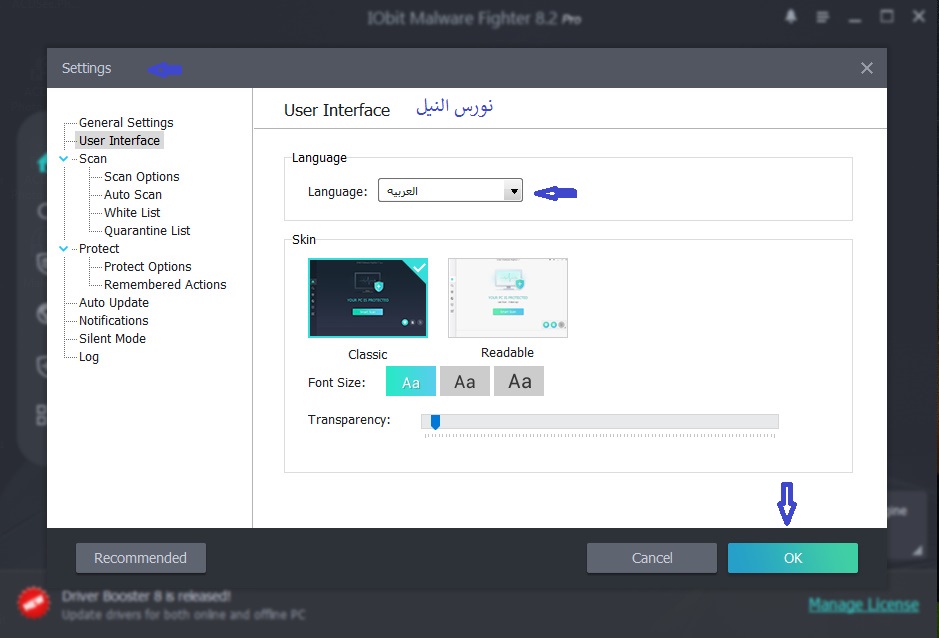
Task: Select the small Aa font size
Action: pyautogui.click(x=411, y=381)
